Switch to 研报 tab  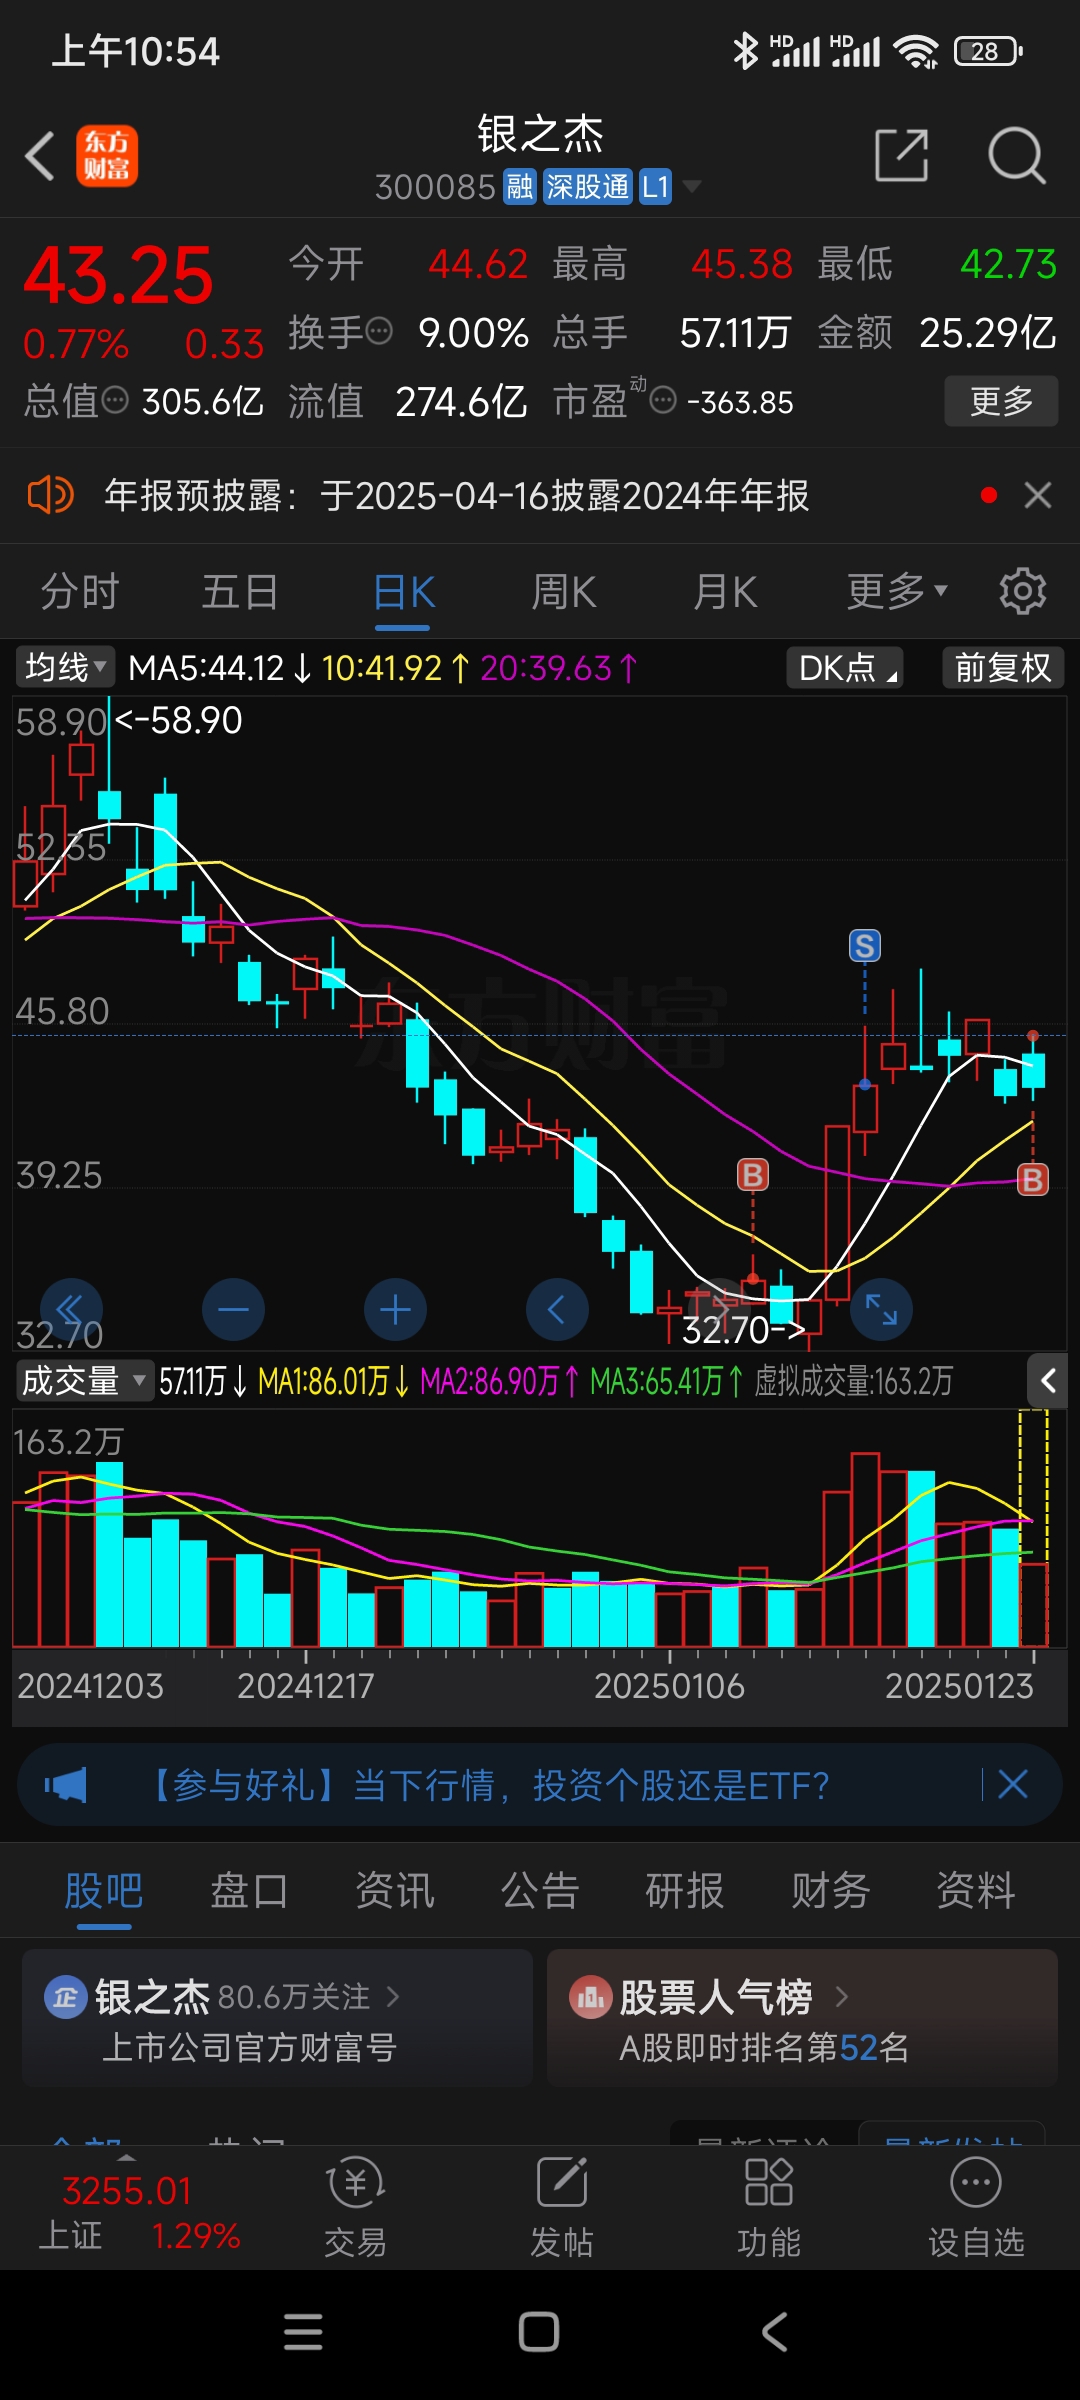click(x=685, y=1891)
